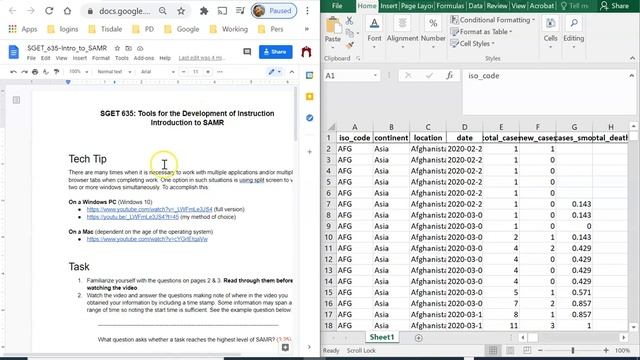Open Google Calendar side panel icon
Viewport: 640px width, 360px height.
click(x=309, y=76)
